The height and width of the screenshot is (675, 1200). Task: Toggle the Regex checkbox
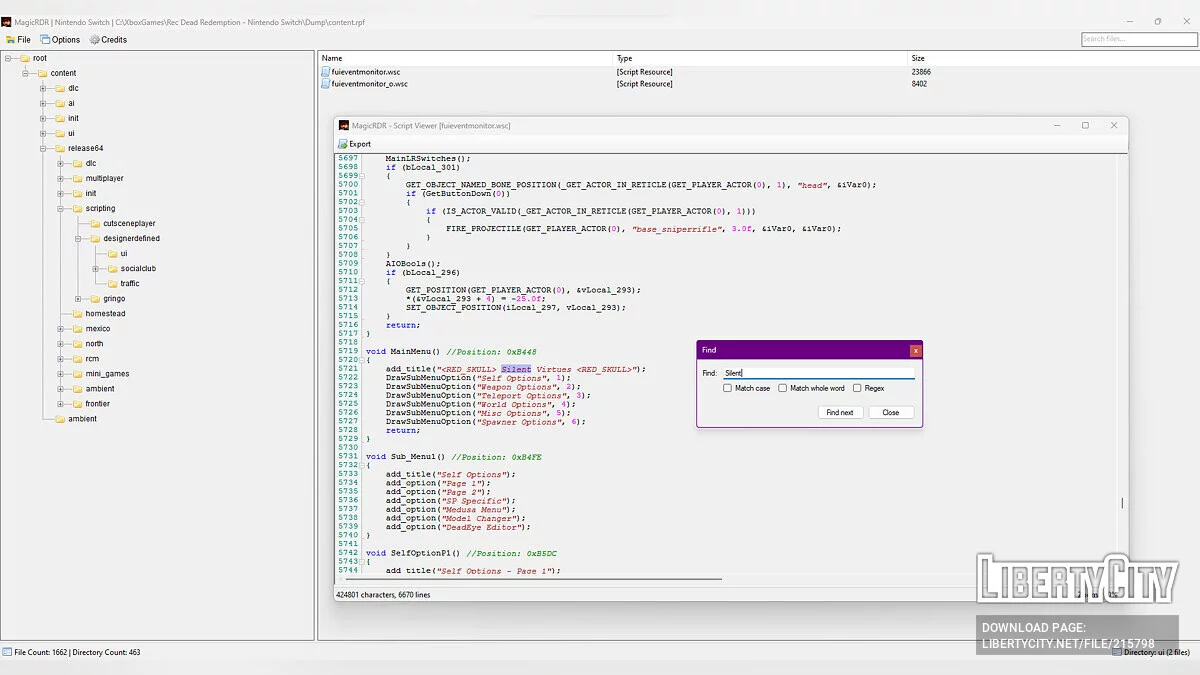857,388
